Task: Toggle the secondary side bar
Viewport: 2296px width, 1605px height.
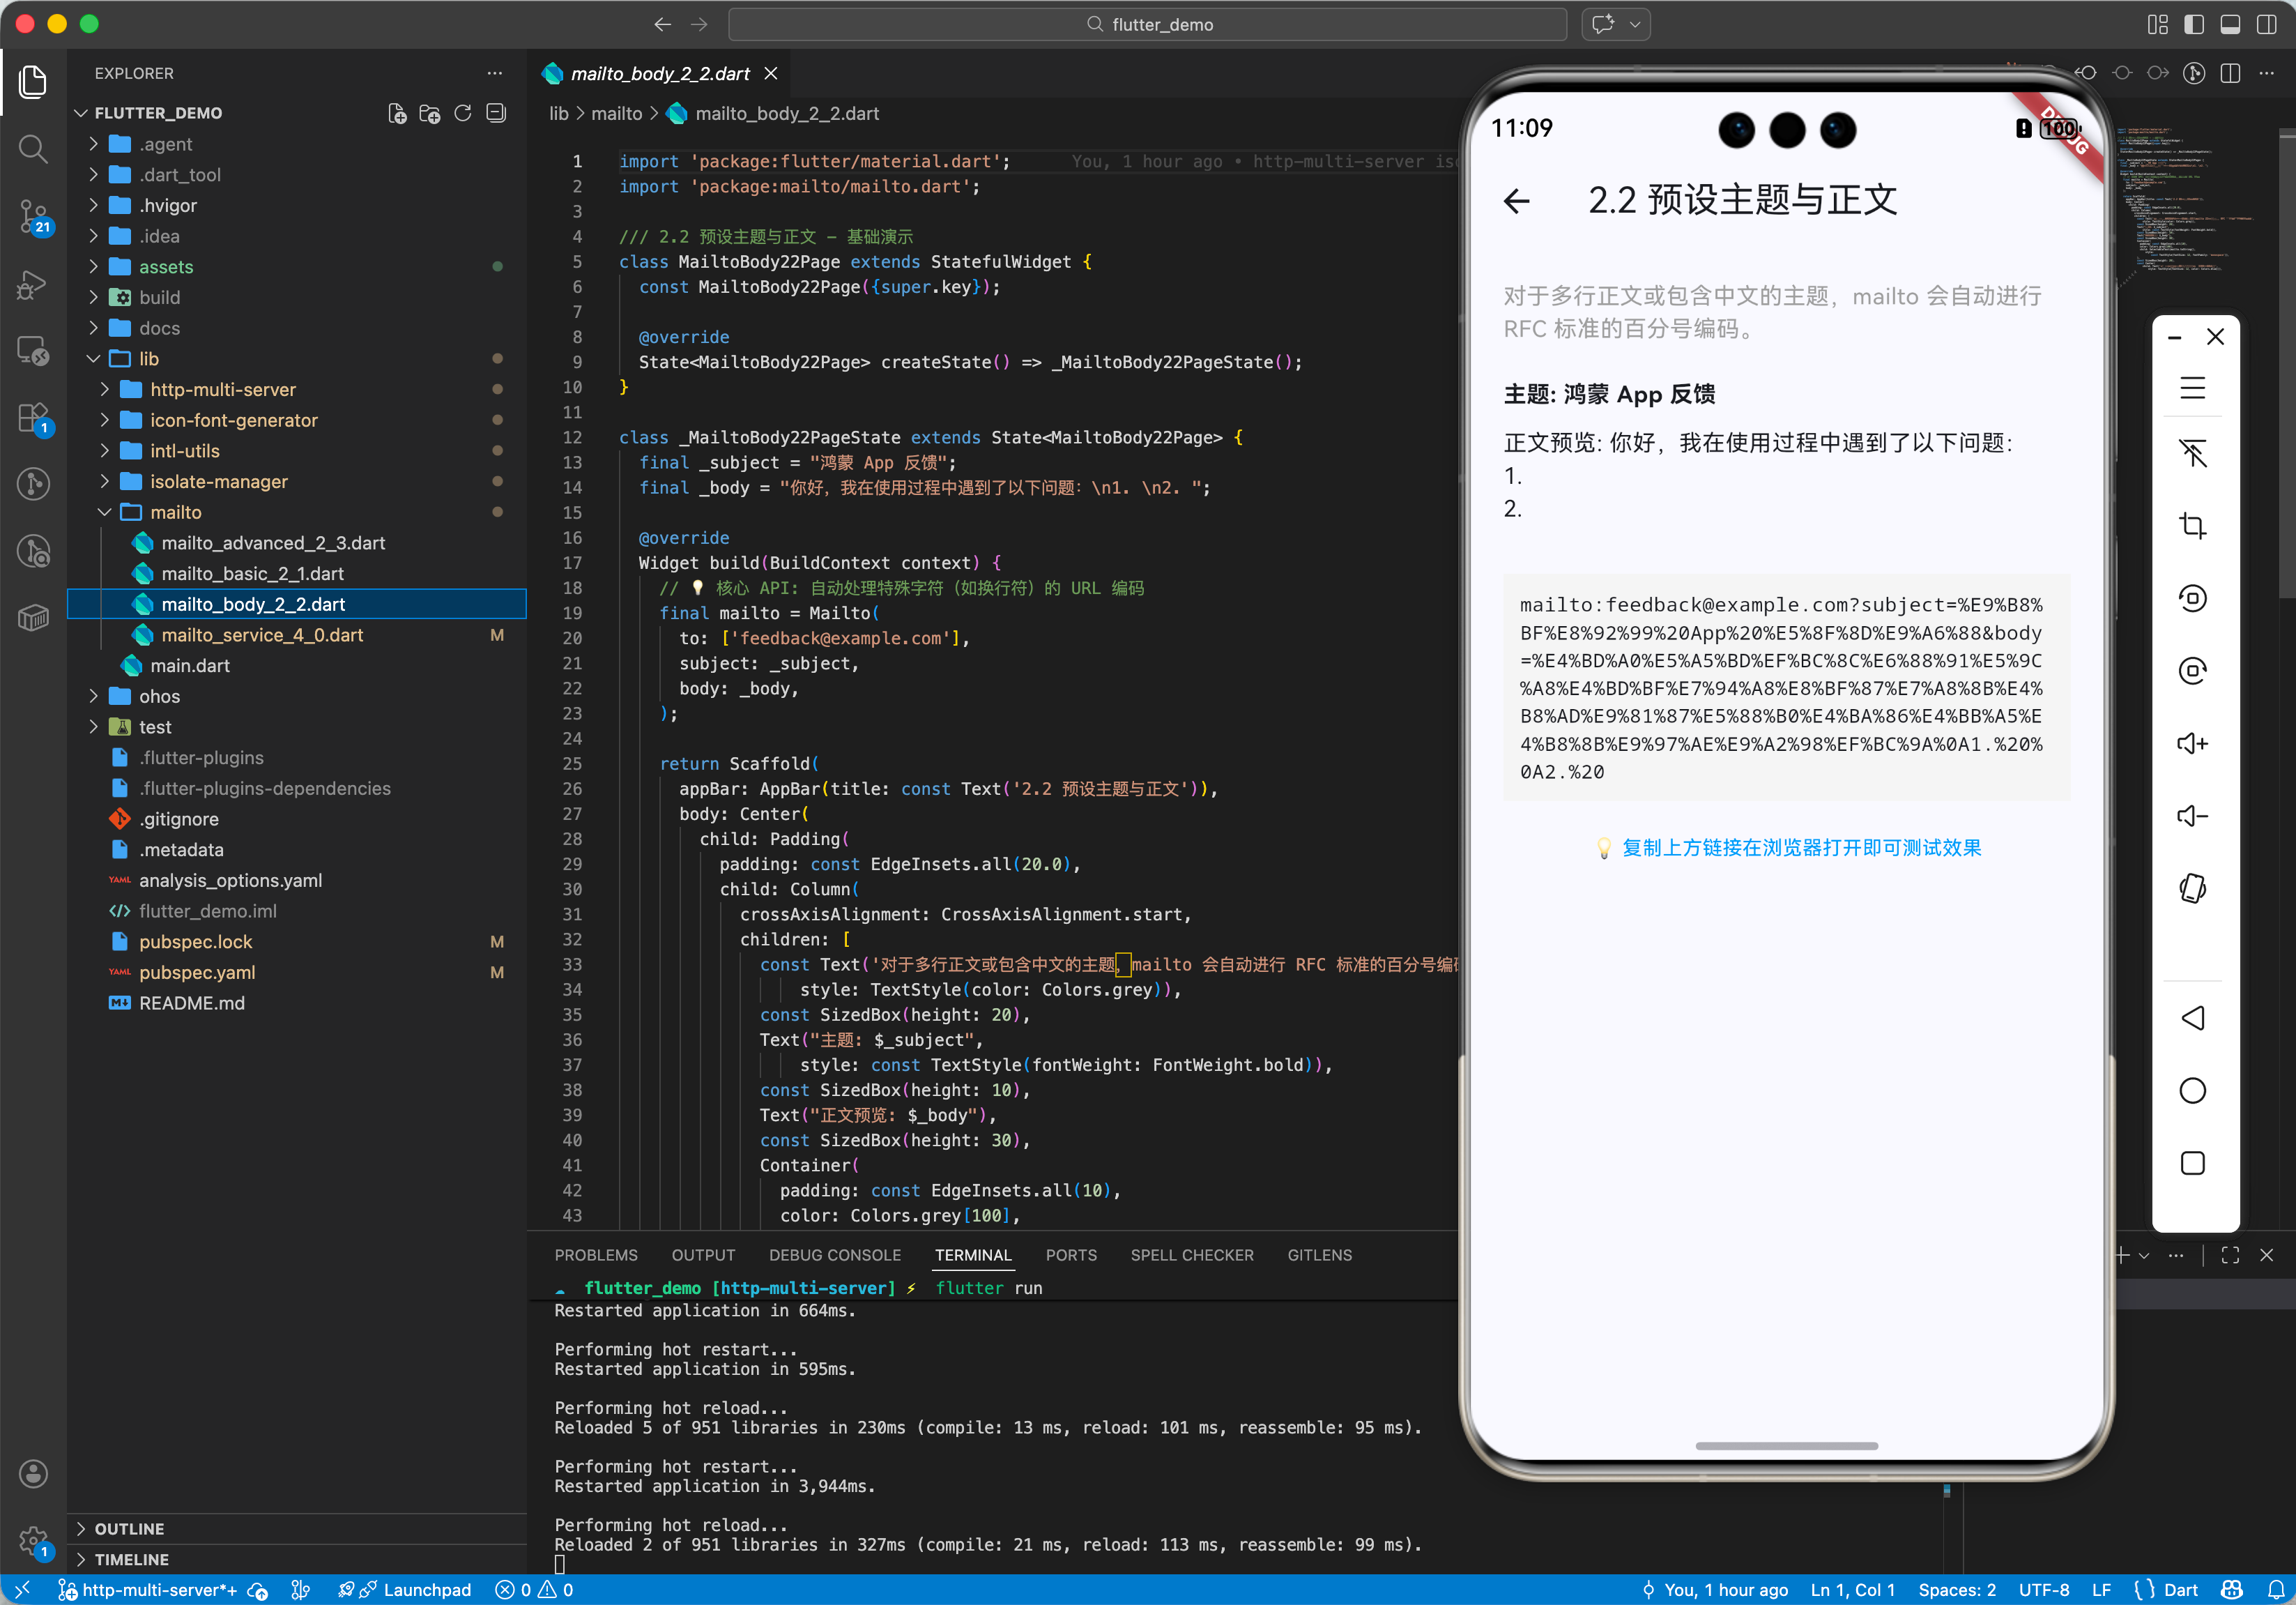Action: tap(2266, 24)
